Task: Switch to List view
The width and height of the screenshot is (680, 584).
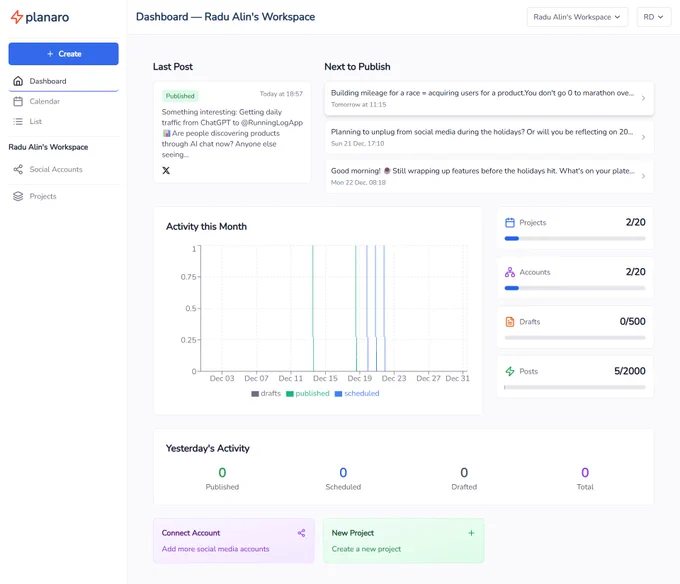Action: click(x=63, y=121)
